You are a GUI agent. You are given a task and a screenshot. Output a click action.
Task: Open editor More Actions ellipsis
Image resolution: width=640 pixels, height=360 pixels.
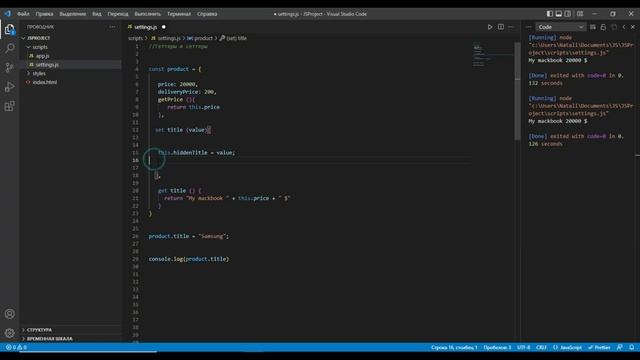pos(511,27)
